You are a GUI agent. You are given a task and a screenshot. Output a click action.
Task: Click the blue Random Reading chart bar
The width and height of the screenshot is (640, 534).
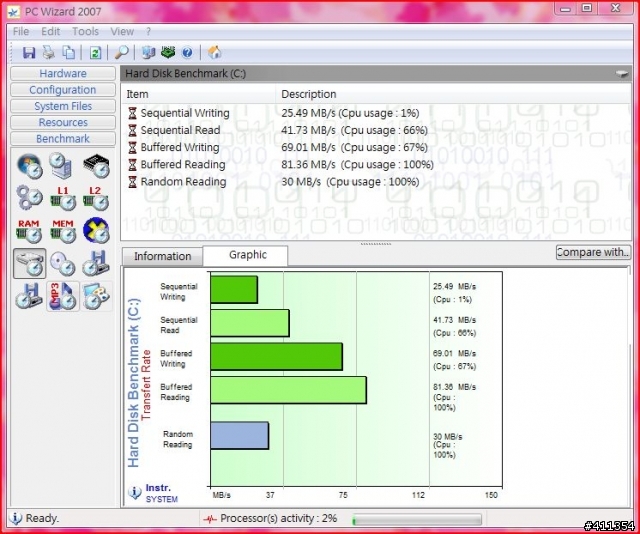240,436
